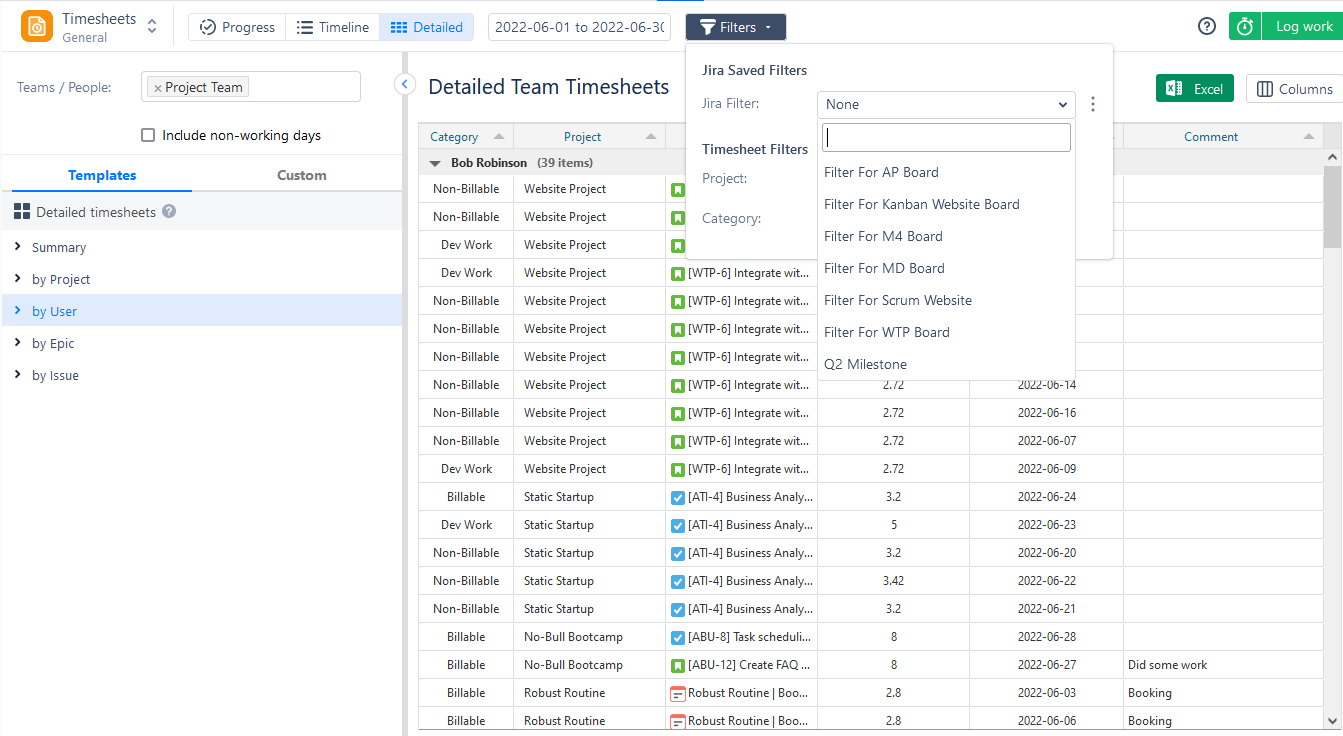
Task: Click the Jira Filter more options dots
Action: click(1093, 104)
